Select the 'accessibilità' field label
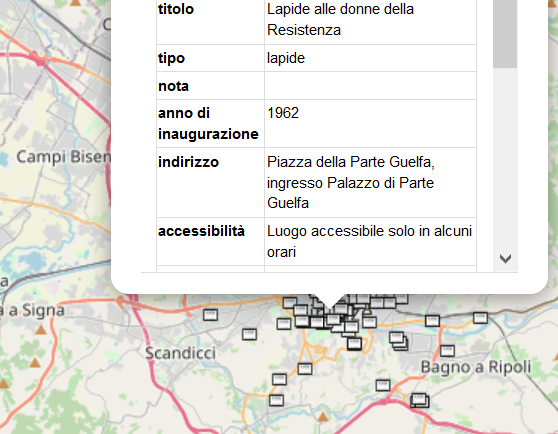 coord(201,231)
